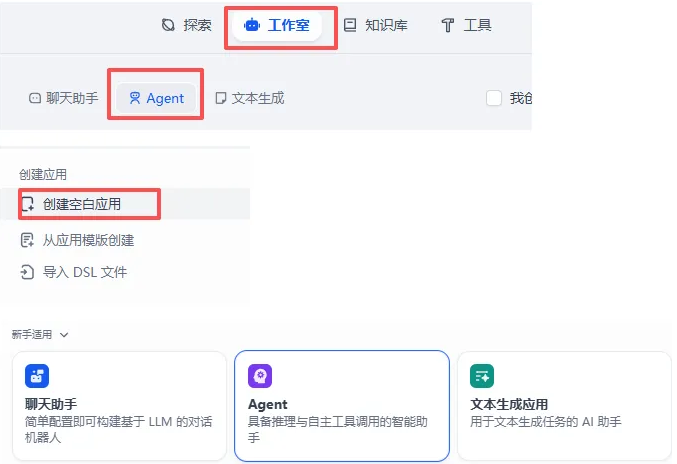The width and height of the screenshot is (677, 464).
Task: Select 从应用模版创建 option
Action: [88, 240]
